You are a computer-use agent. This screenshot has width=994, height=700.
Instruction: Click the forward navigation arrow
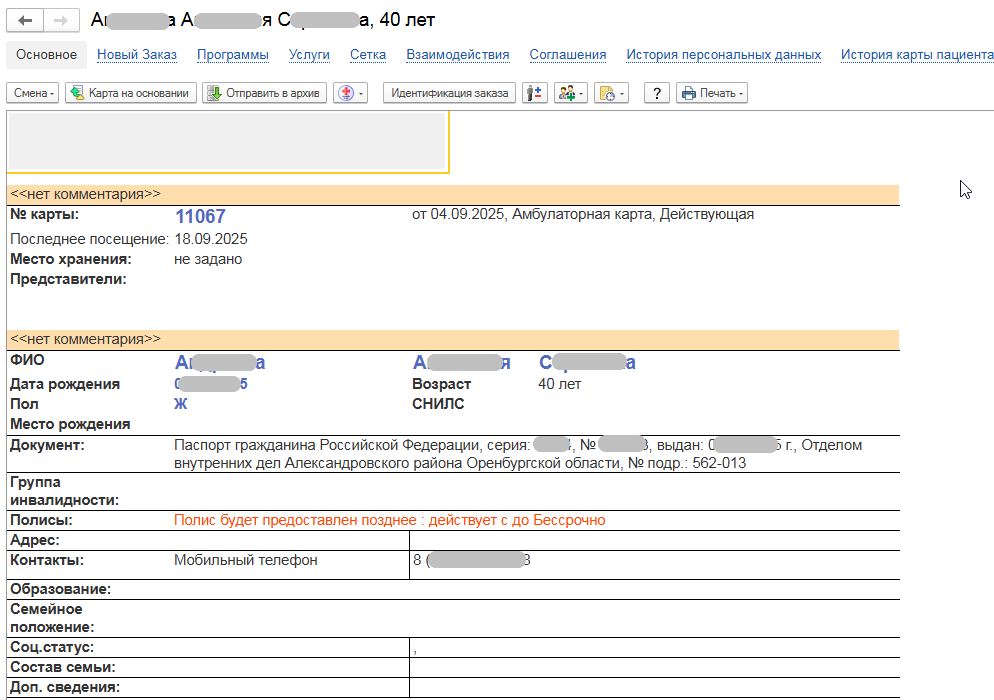pos(60,20)
